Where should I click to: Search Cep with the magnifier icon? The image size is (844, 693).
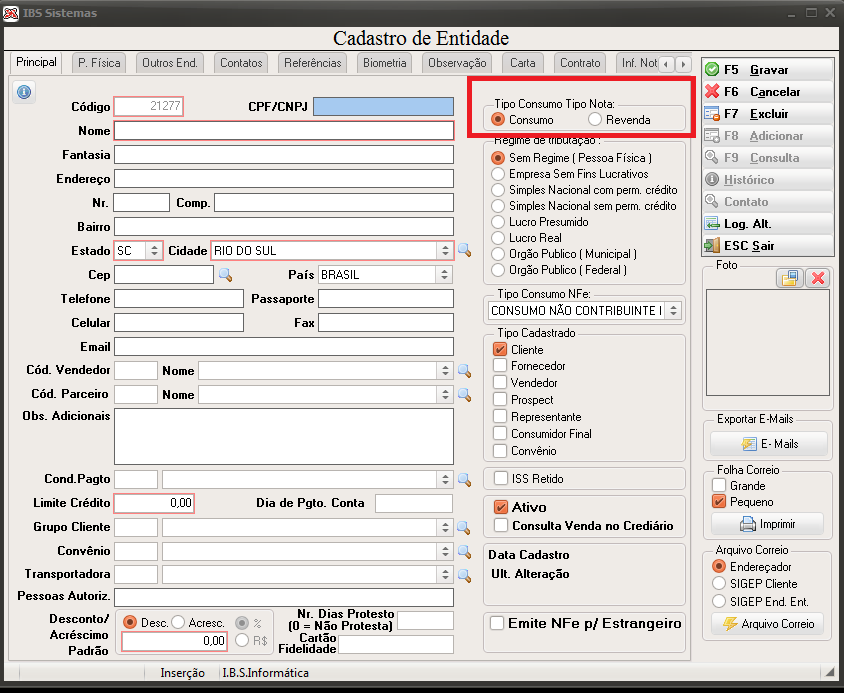[226, 275]
